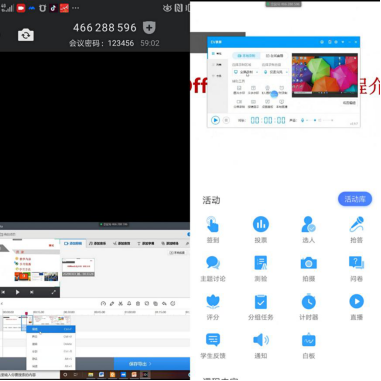The width and height of the screenshot is (381, 381).
Task: Open the 投票 voting activity
Action: (261, 224)
